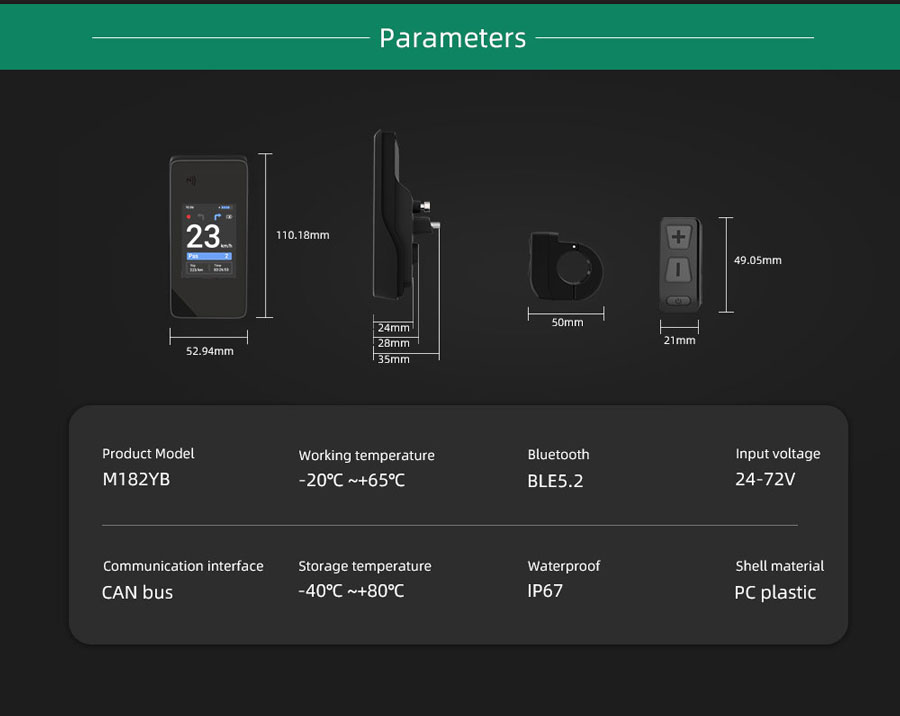Click the blue turn arrow on display screen
900x716 pixels.
click(215, 215)
